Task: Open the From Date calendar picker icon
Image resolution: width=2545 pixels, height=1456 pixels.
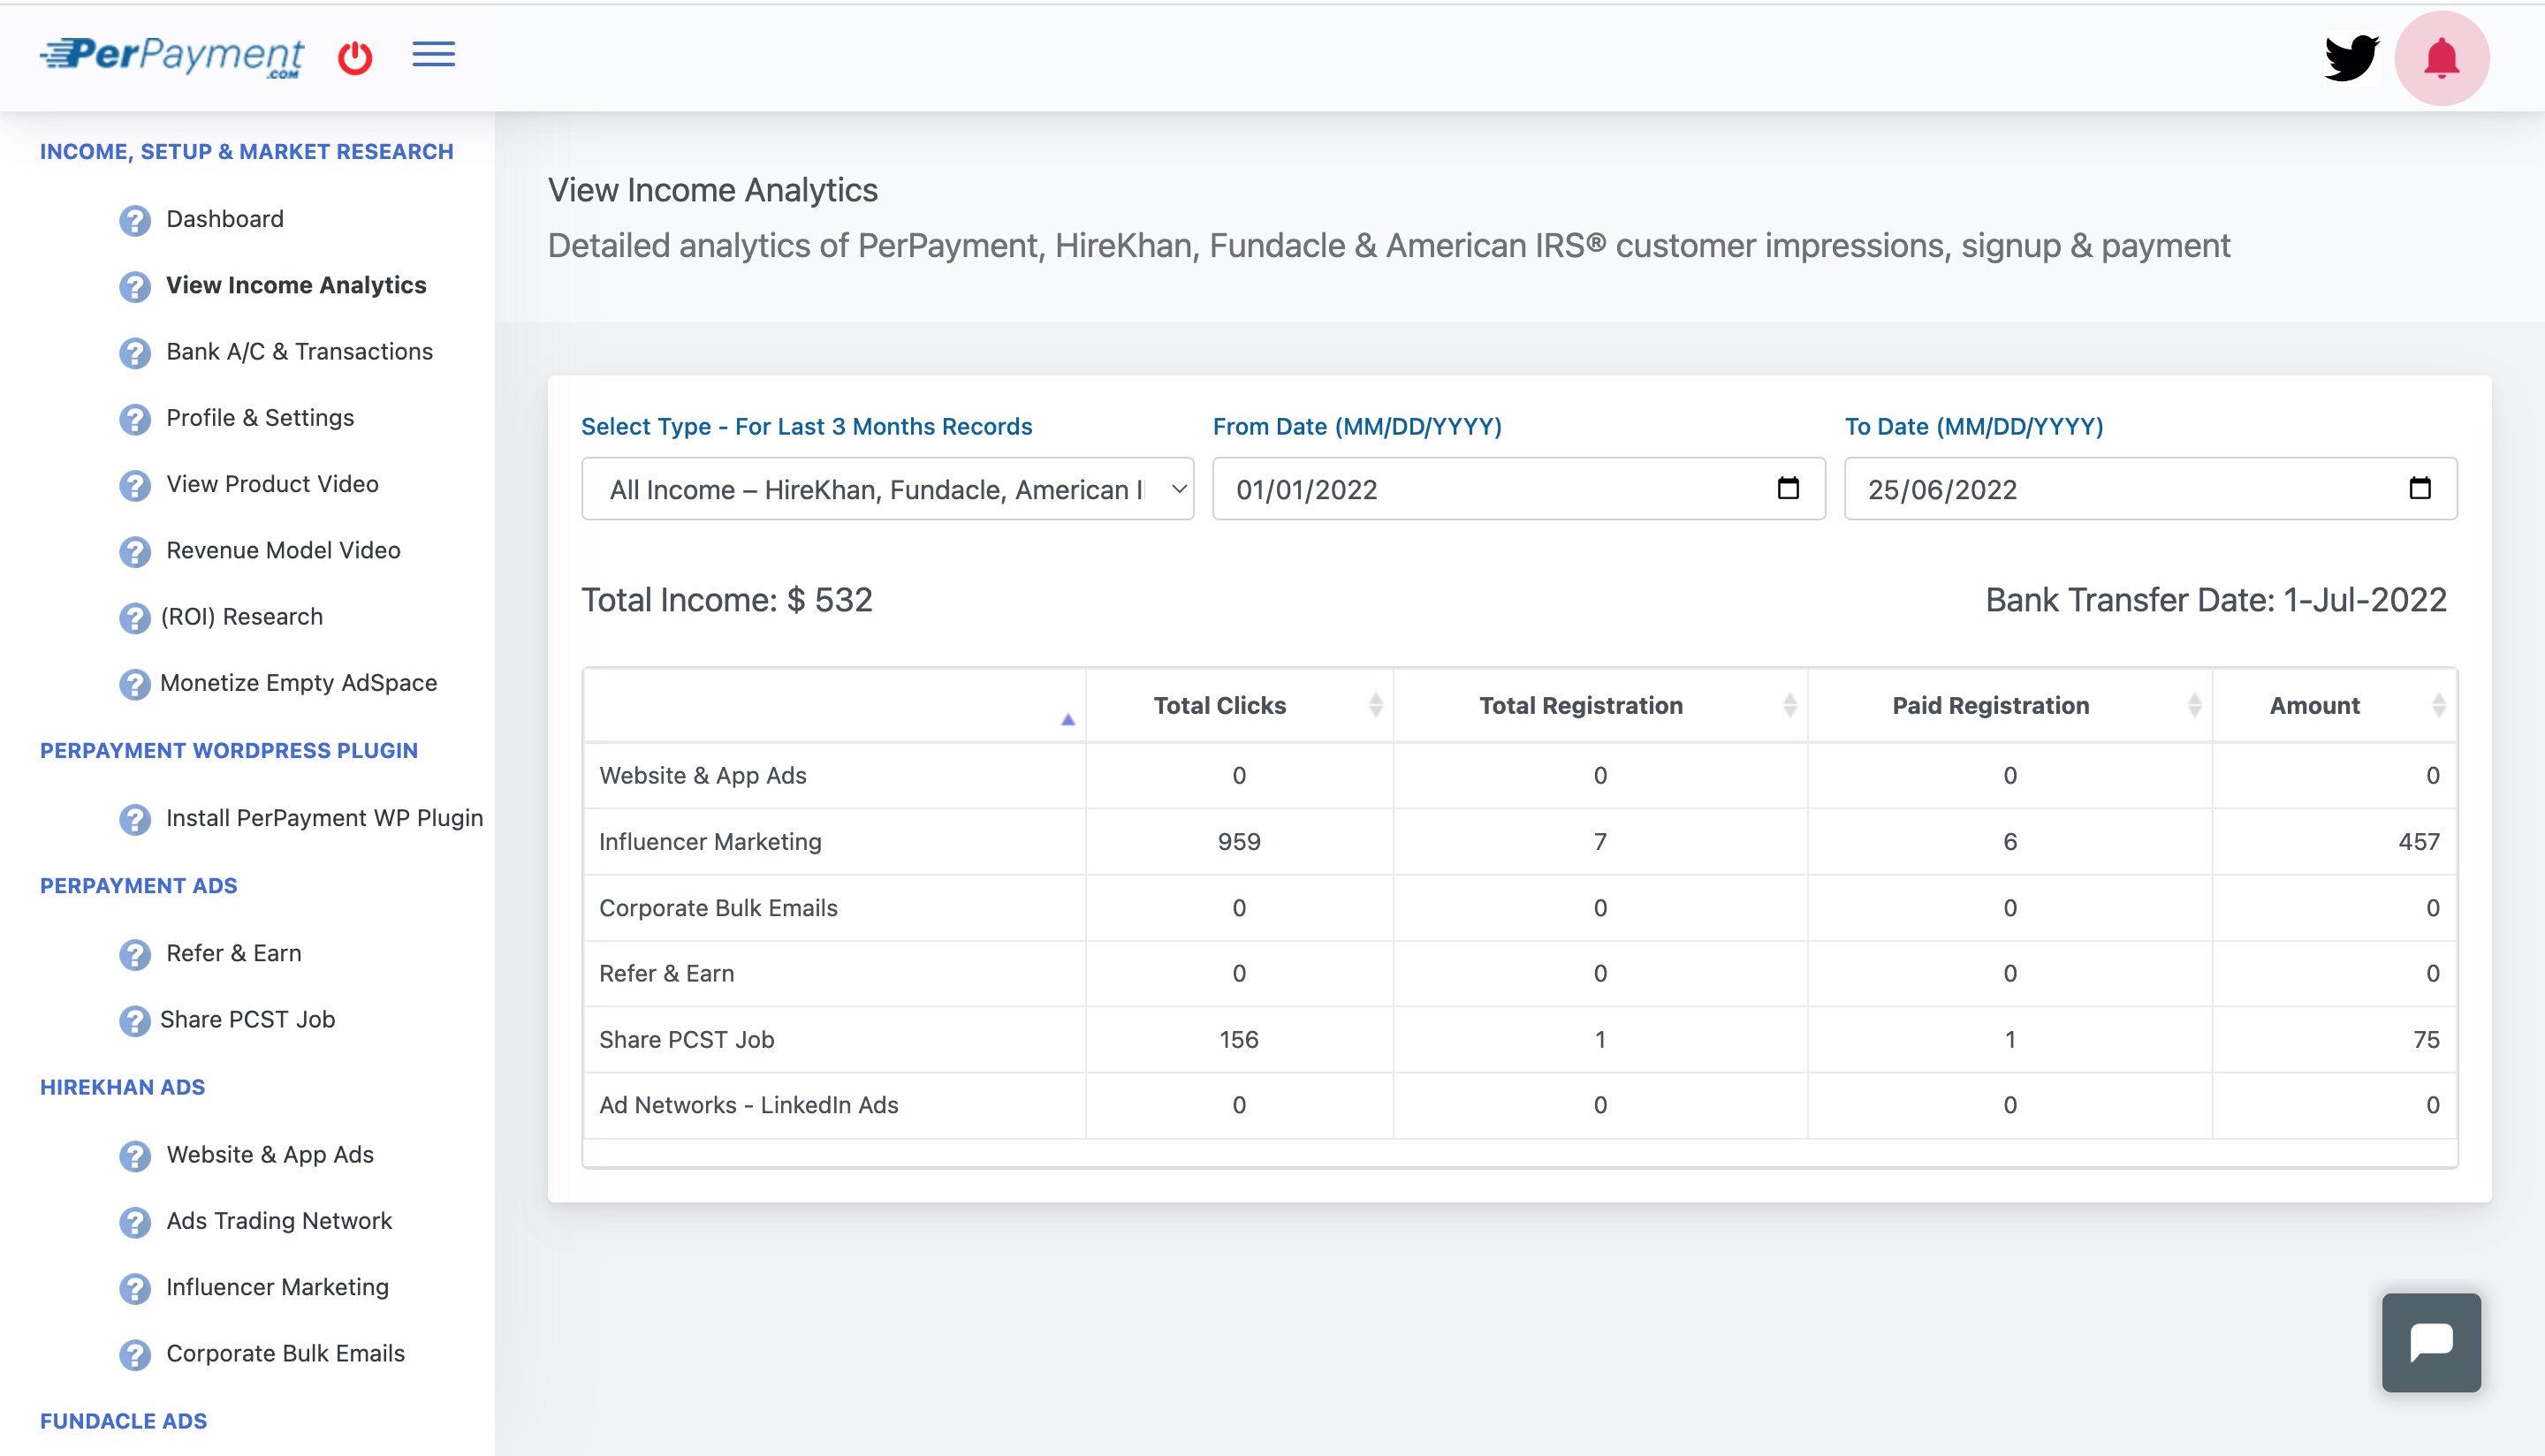Action: [1788, 488]
